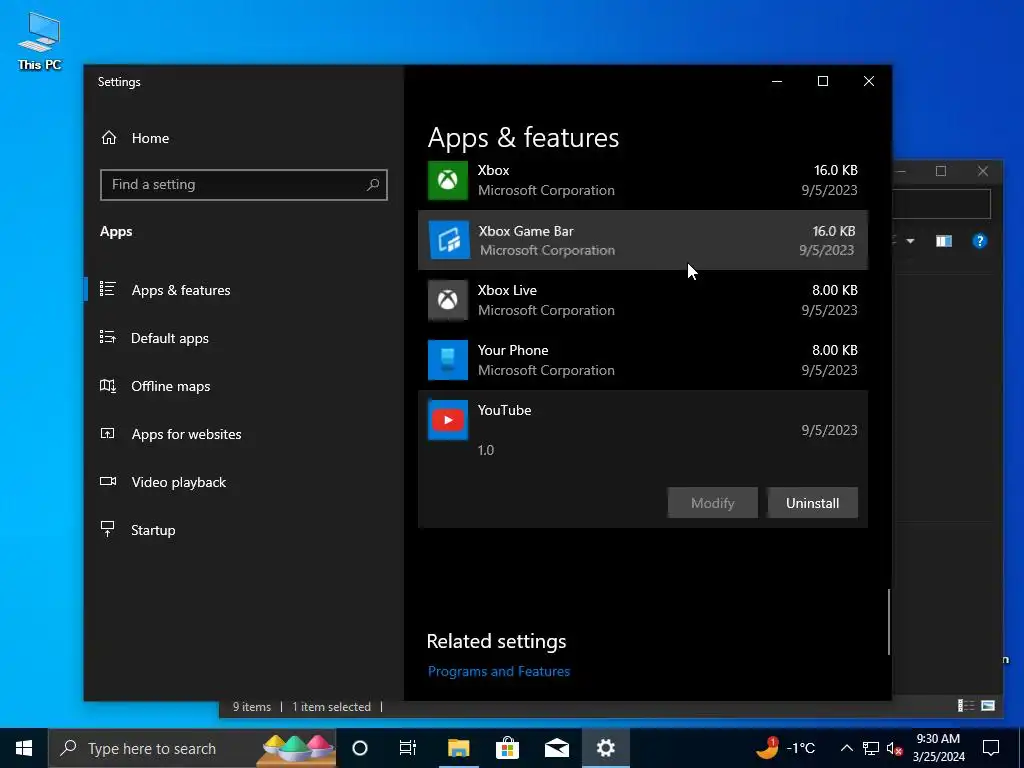Image resolution: width=1024 pixels, height=768 pixels.
Task: Click the Related settings heading
Action: (x=496, y=641)
